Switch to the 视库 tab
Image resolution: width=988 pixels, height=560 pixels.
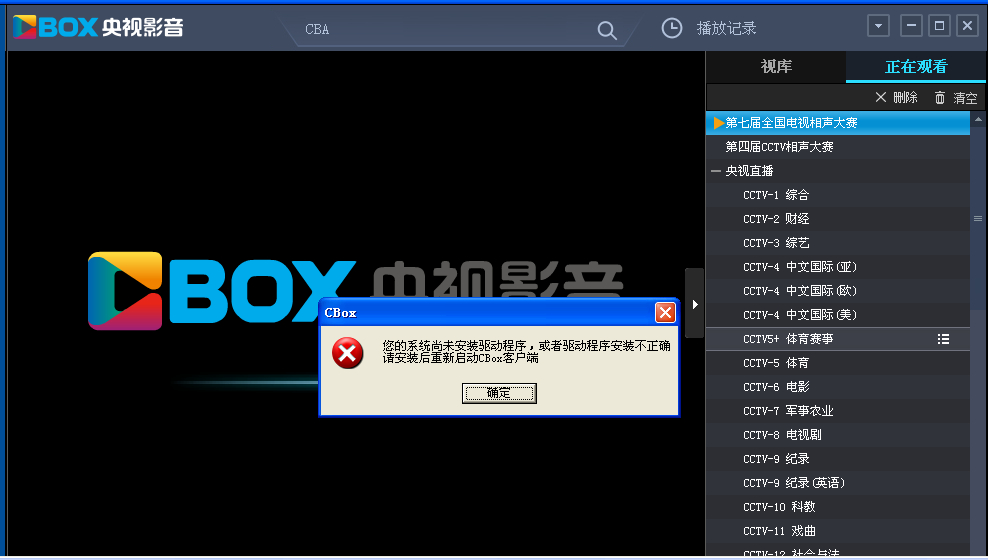pyautogui.click(x=776, y=67)
